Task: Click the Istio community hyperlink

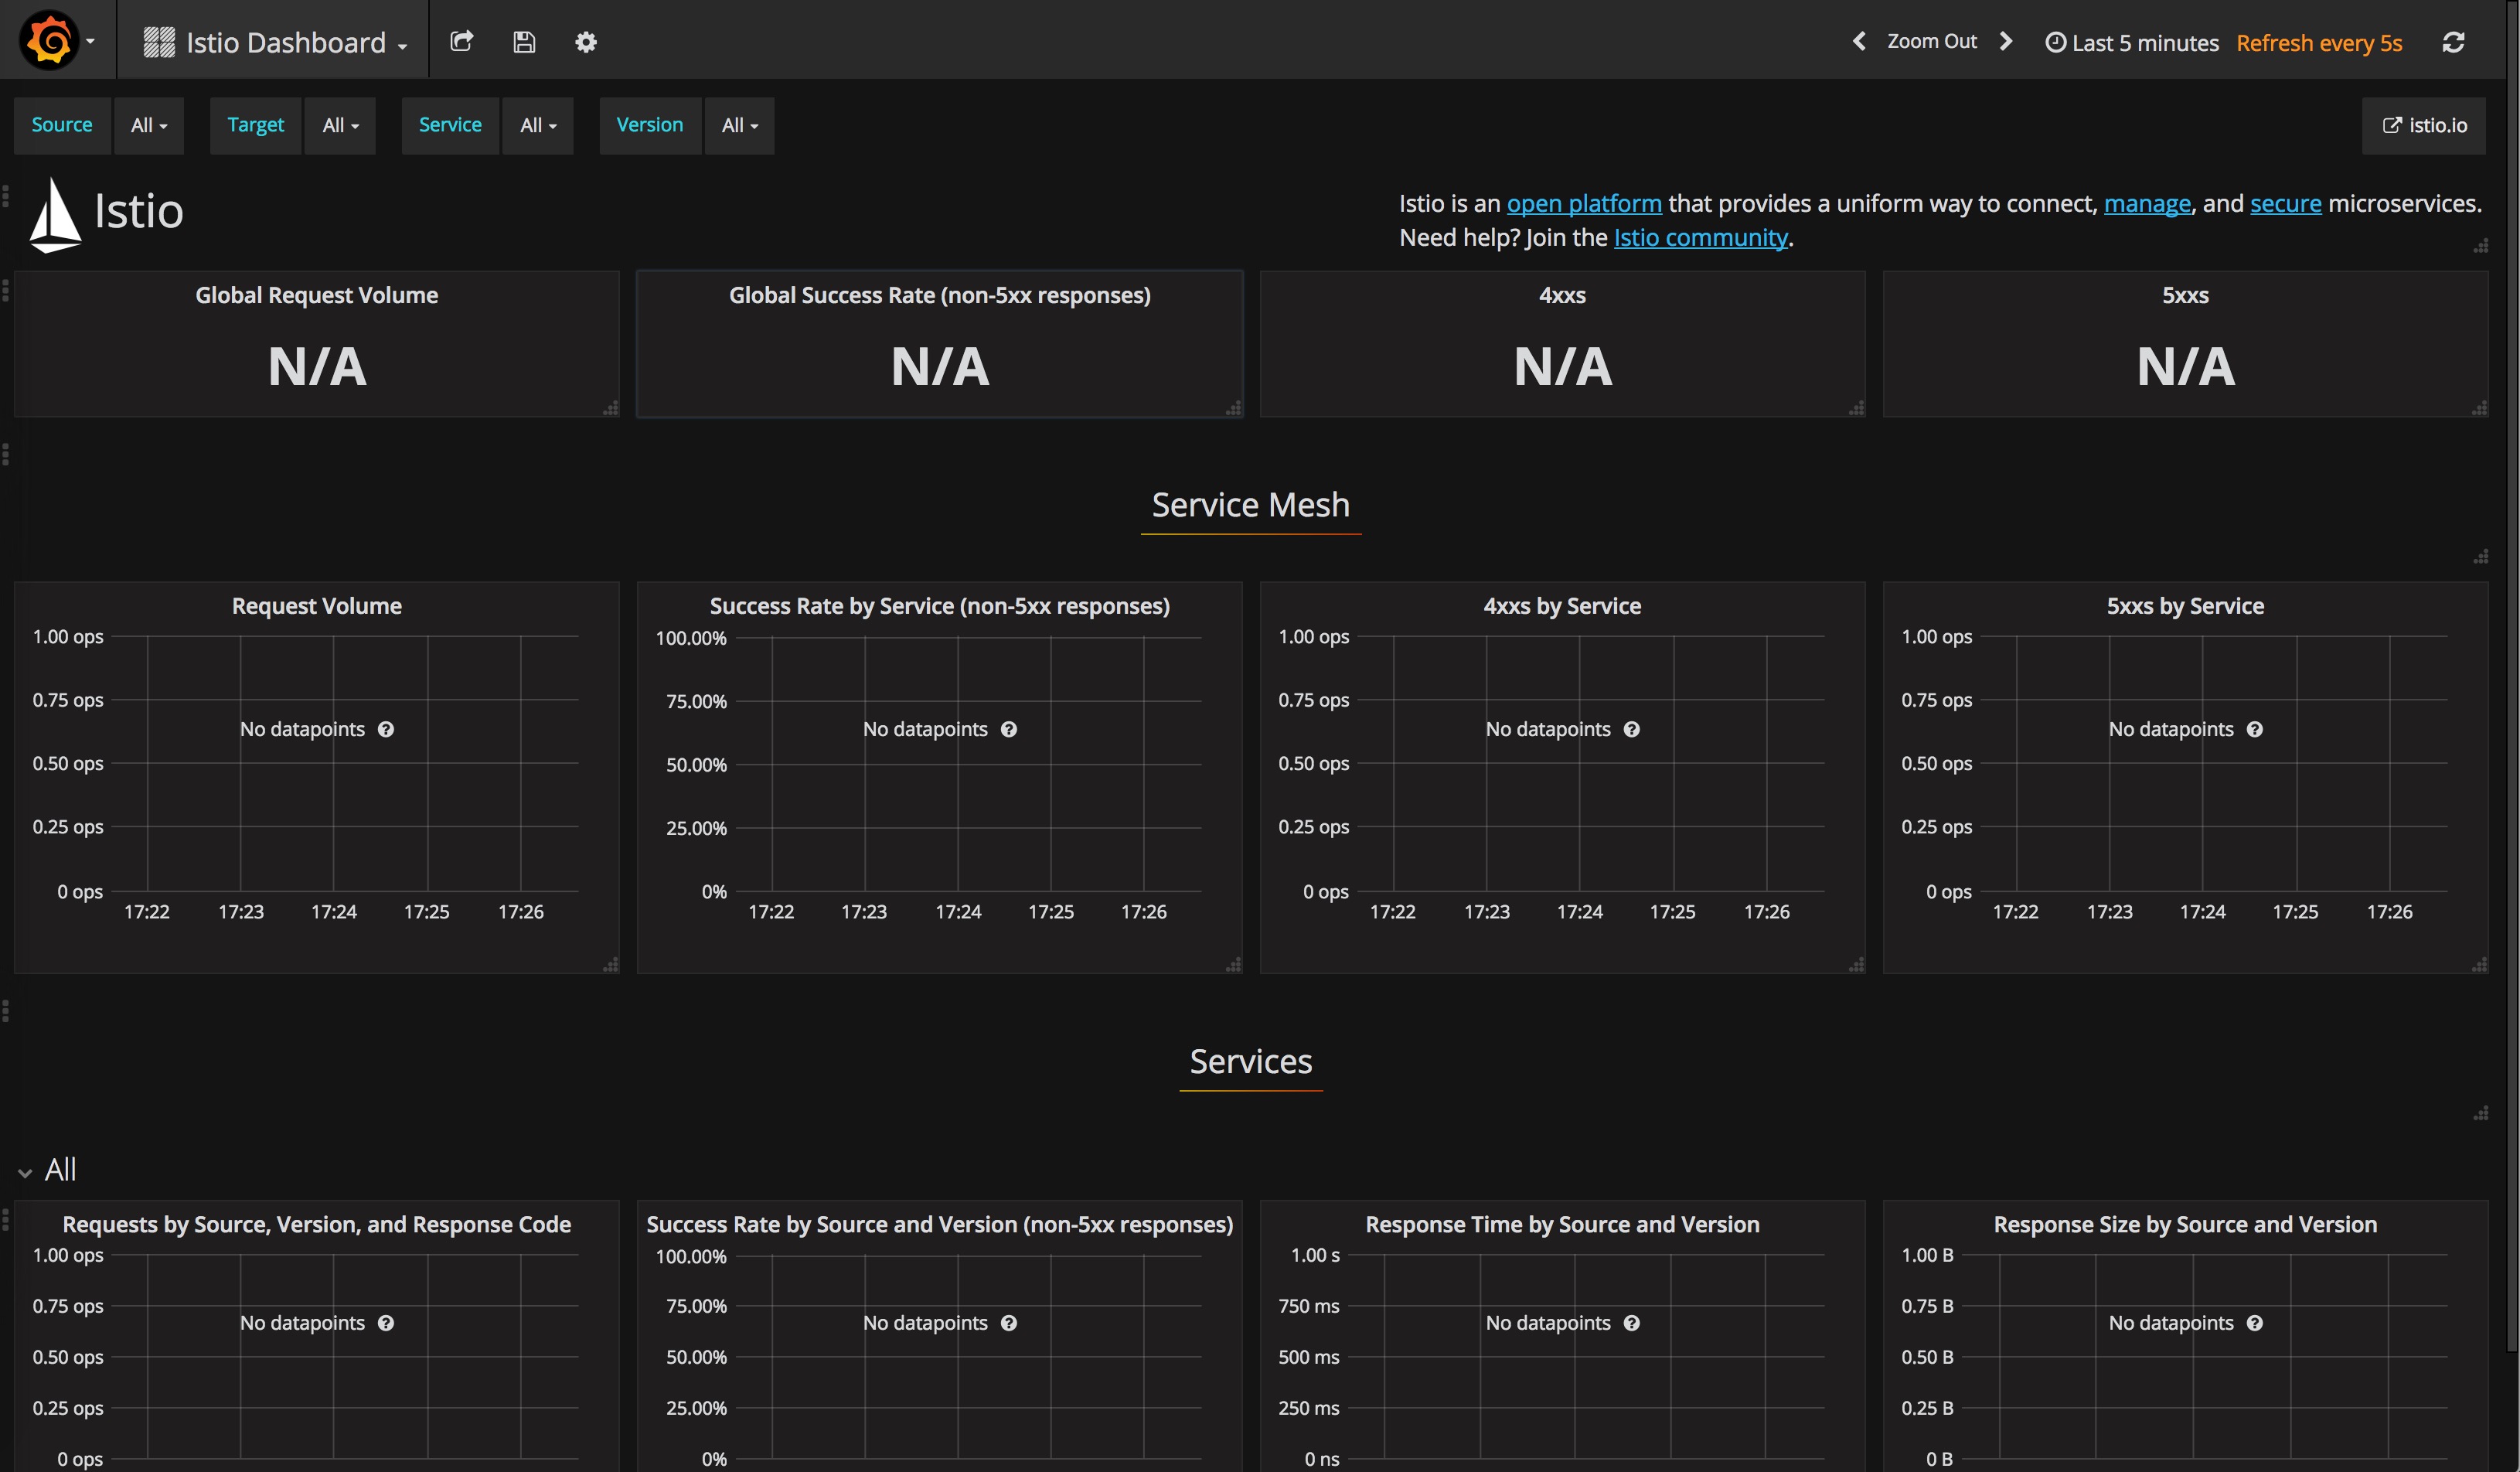Action: [x=1701, y=237]
